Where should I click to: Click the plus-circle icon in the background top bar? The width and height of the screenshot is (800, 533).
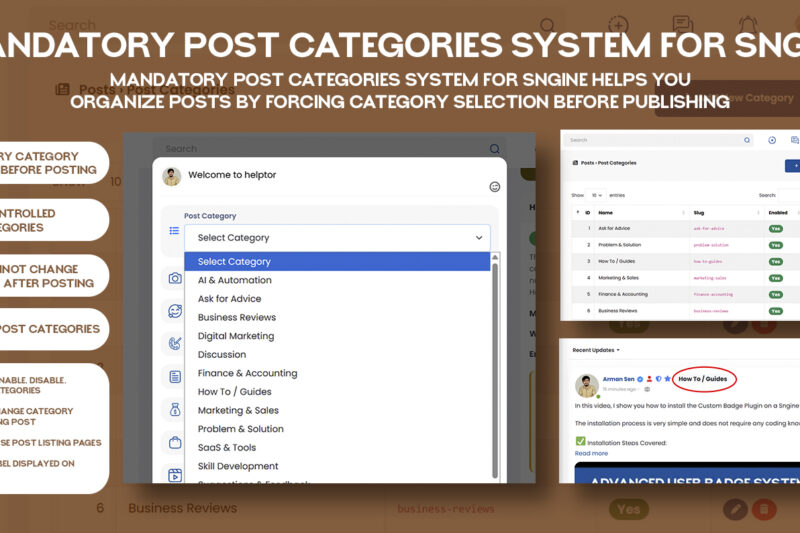tap(618, 24)
